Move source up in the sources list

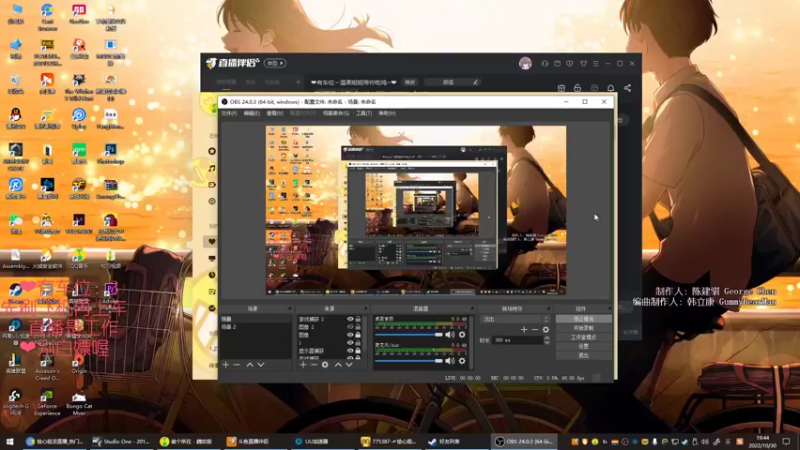(338, 365)
